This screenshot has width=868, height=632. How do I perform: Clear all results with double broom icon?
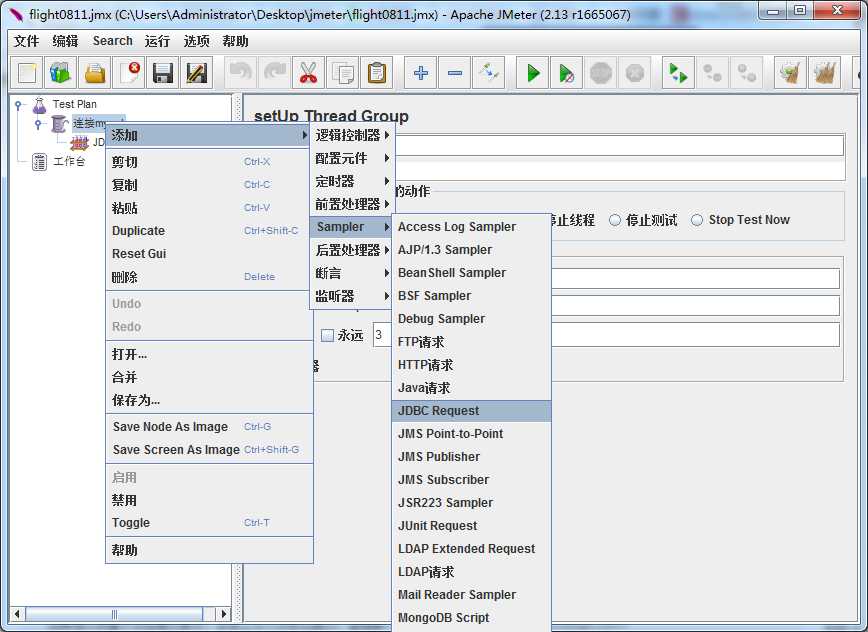[825, 73]
